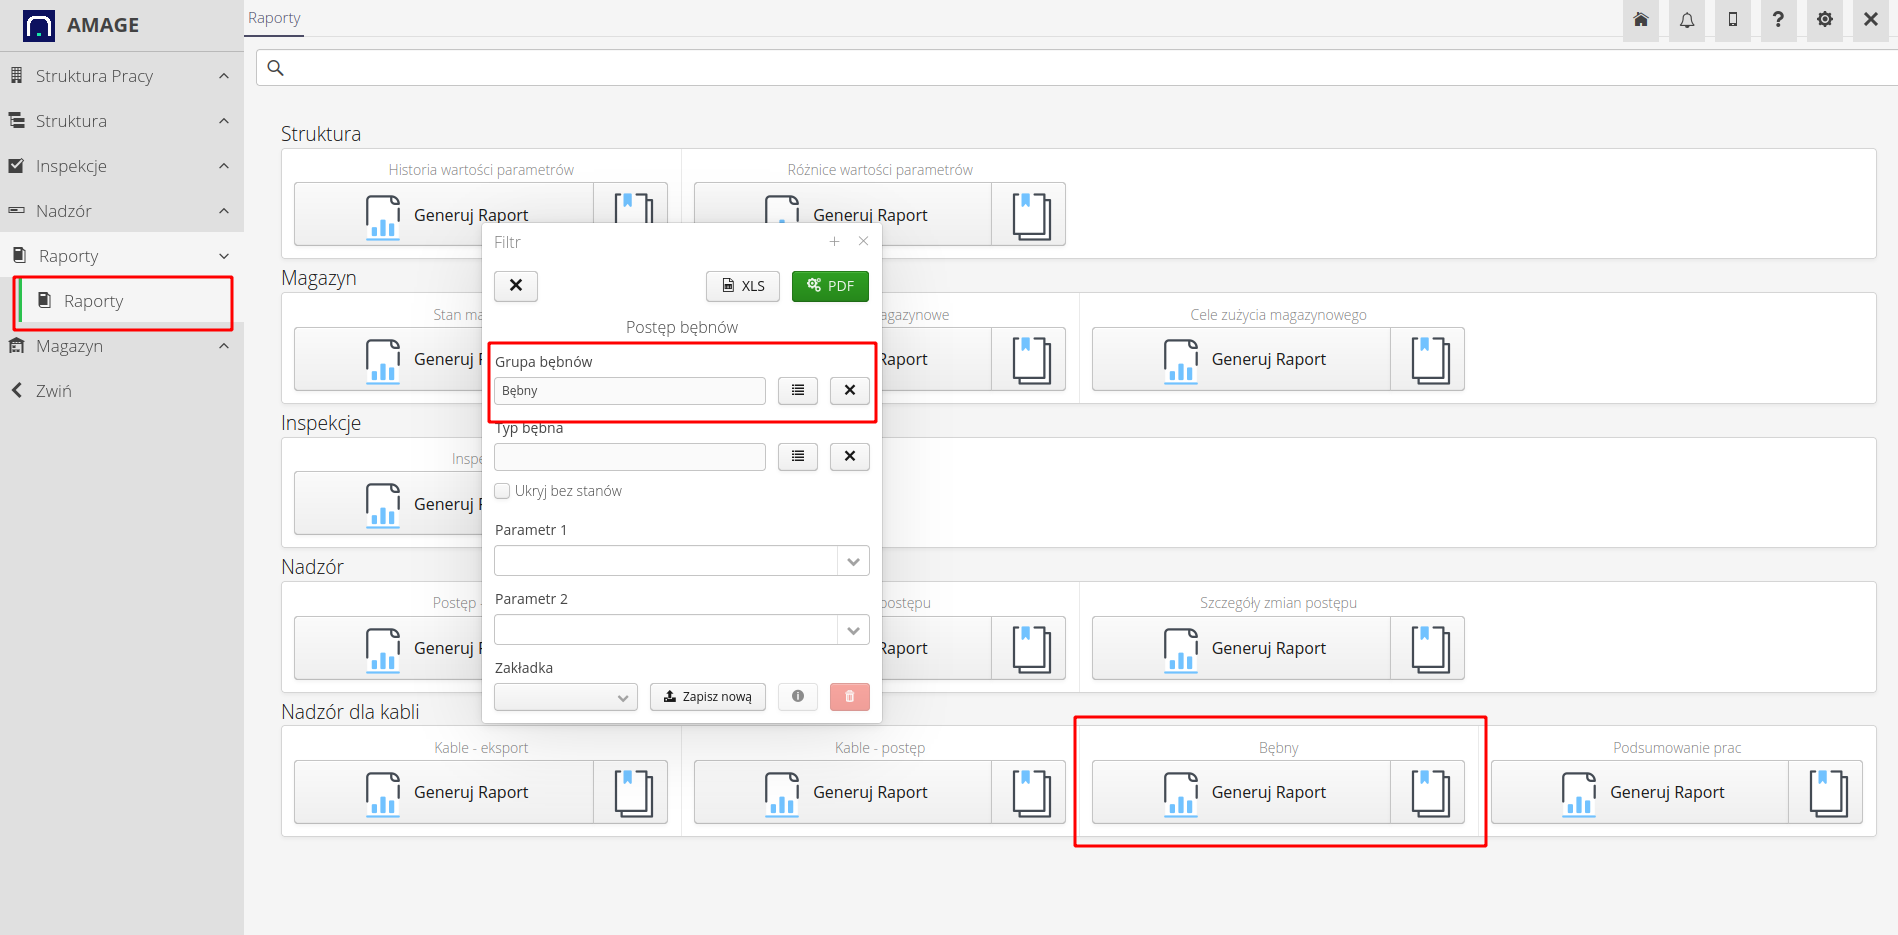1898x935 pixels.
Task: Enable Ukryj bez stanów checkbox
Action: (x=503, y=491)
